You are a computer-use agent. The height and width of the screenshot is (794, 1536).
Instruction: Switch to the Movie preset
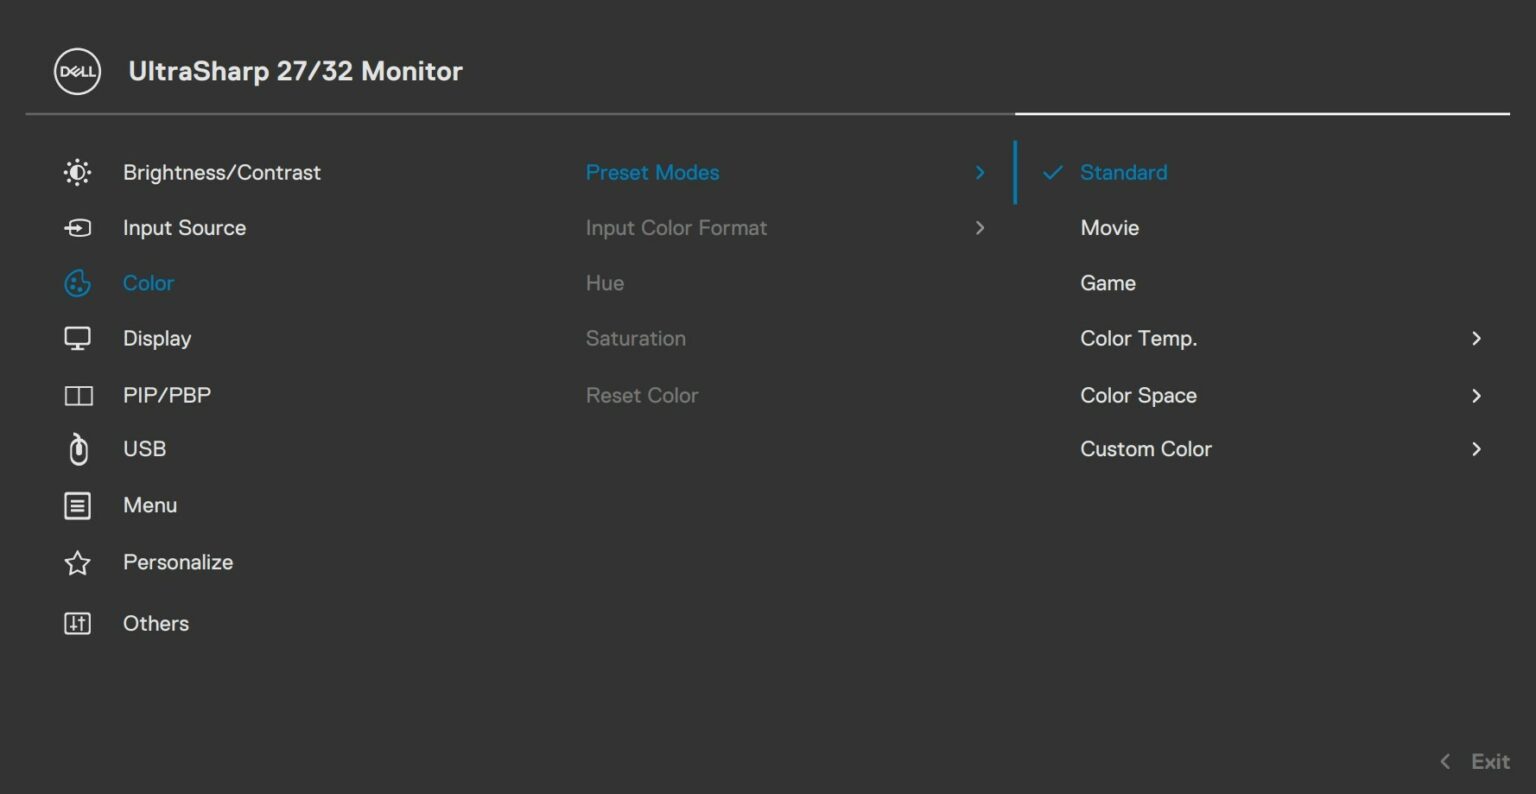(x=1109, y=227)
